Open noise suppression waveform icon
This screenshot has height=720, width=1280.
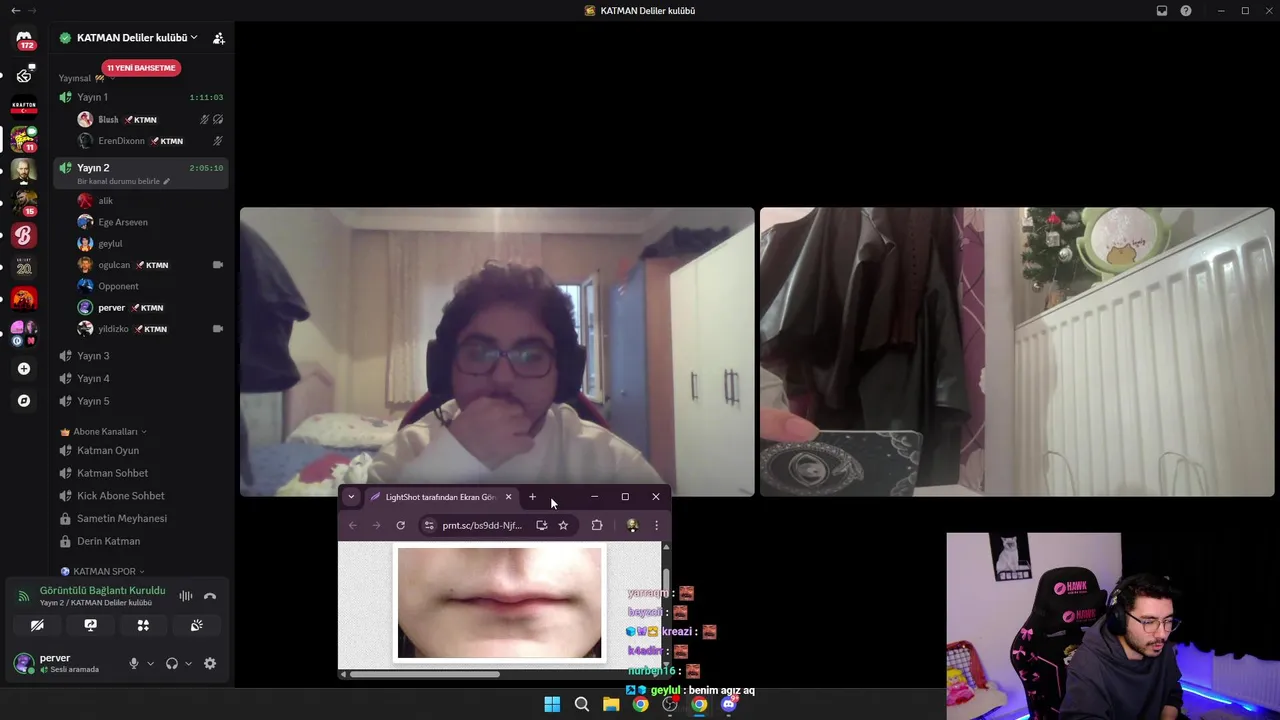pos(186,596)
